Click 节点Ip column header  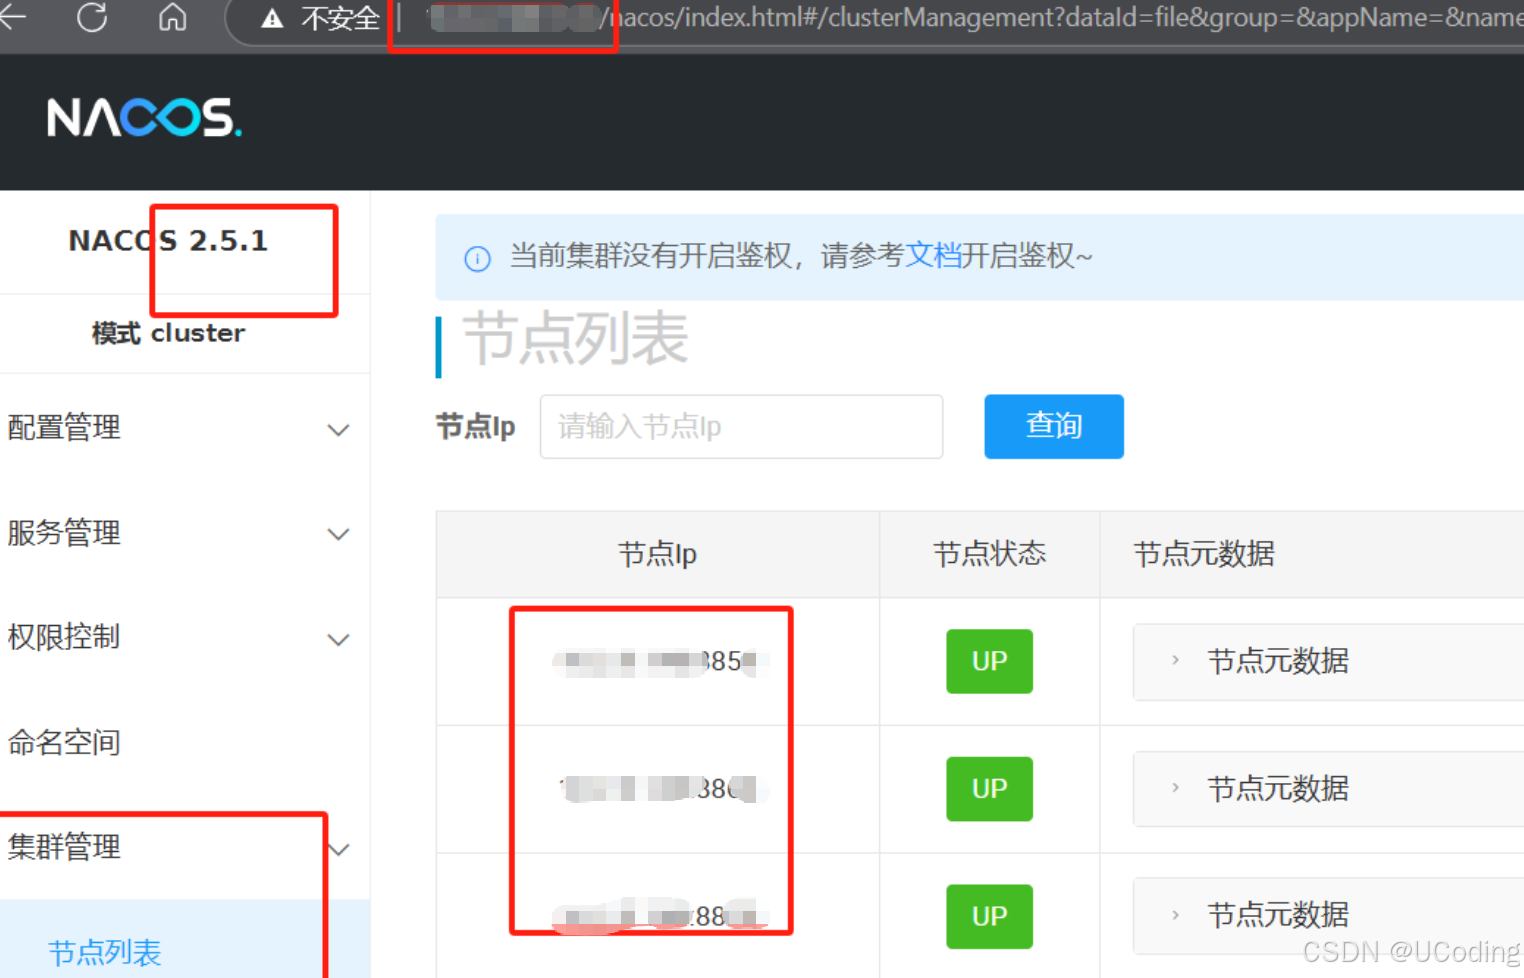[x=658, y=554]
